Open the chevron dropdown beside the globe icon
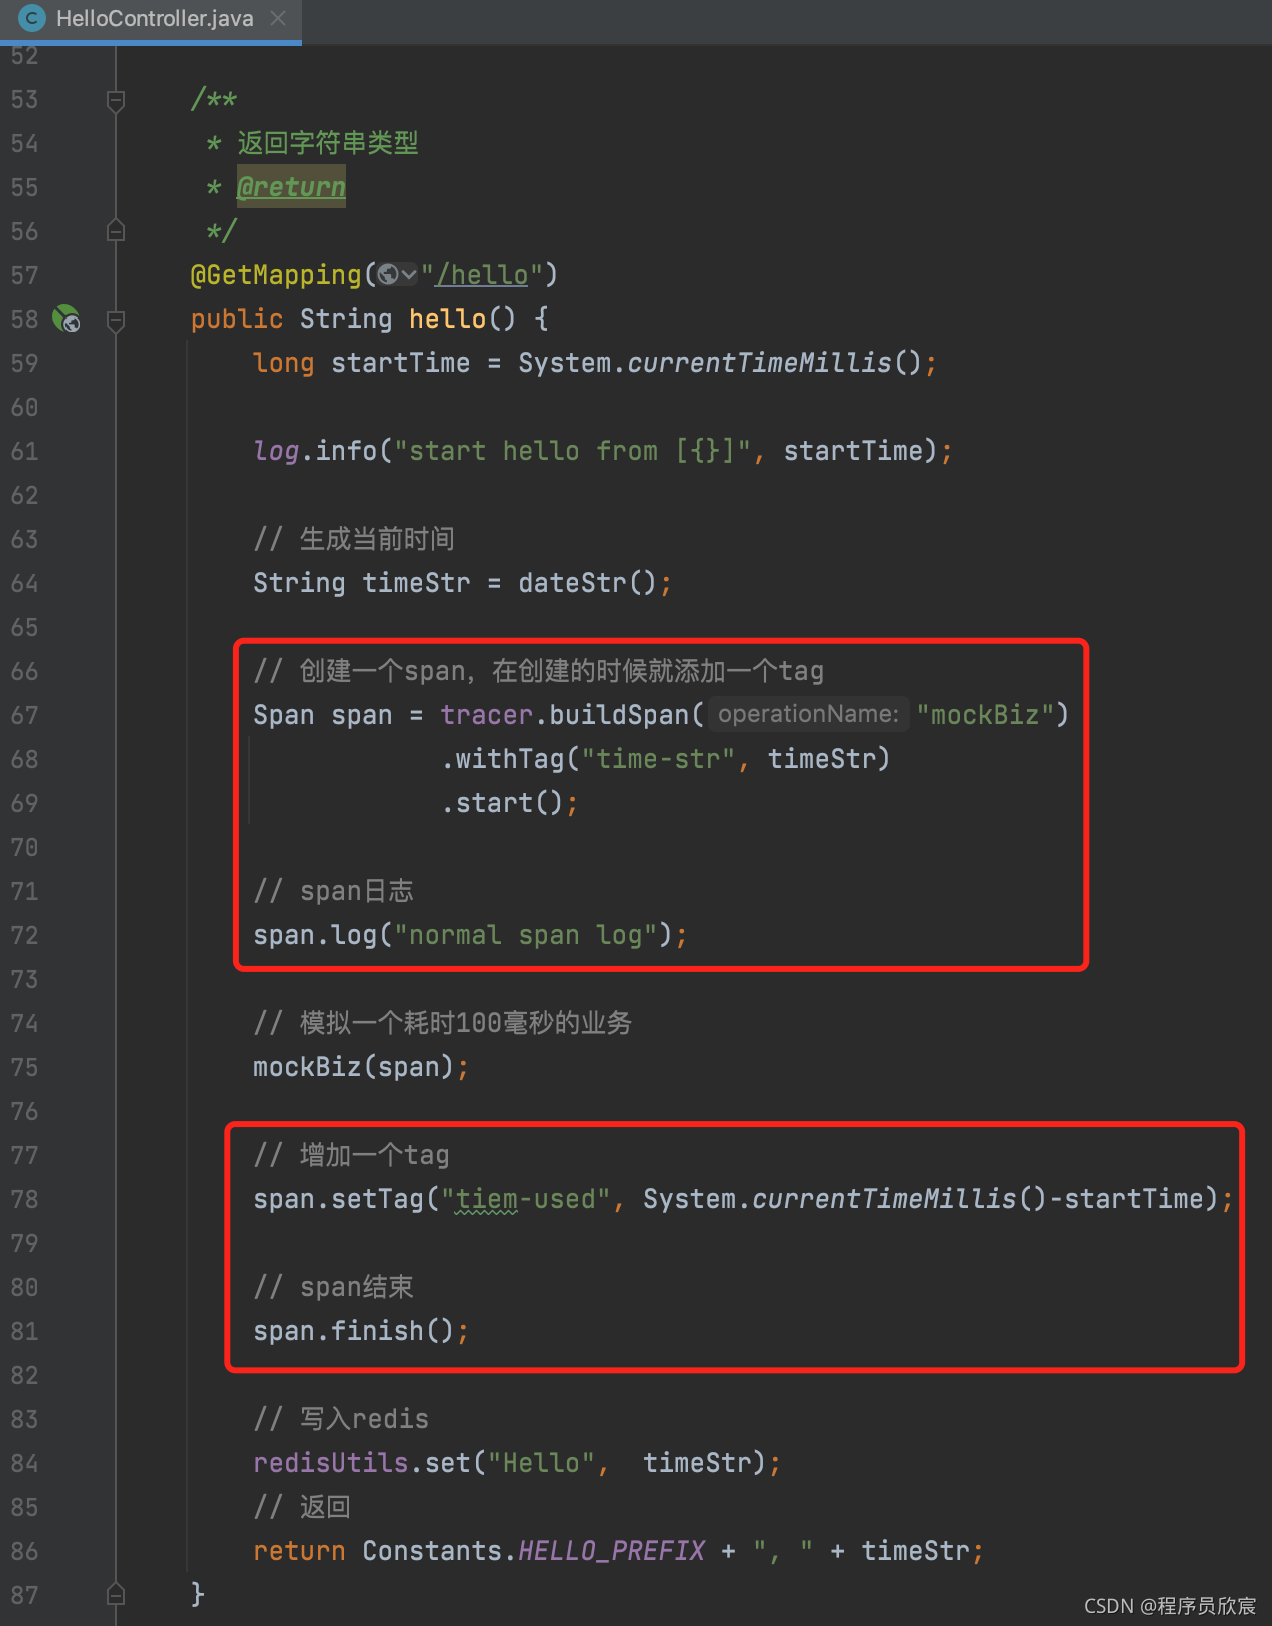Viewport: 1272px width, 1626px height. coord(408,274)
